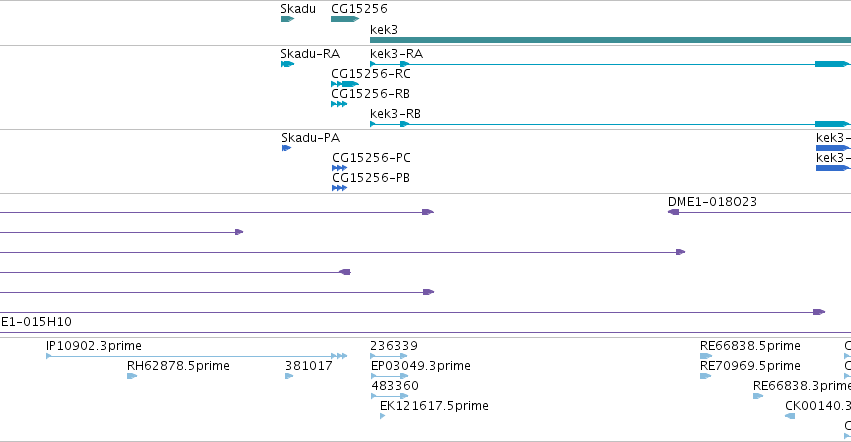Select the EP03049.3prime EST feature

pyautogui.click(x=389, y=376)
